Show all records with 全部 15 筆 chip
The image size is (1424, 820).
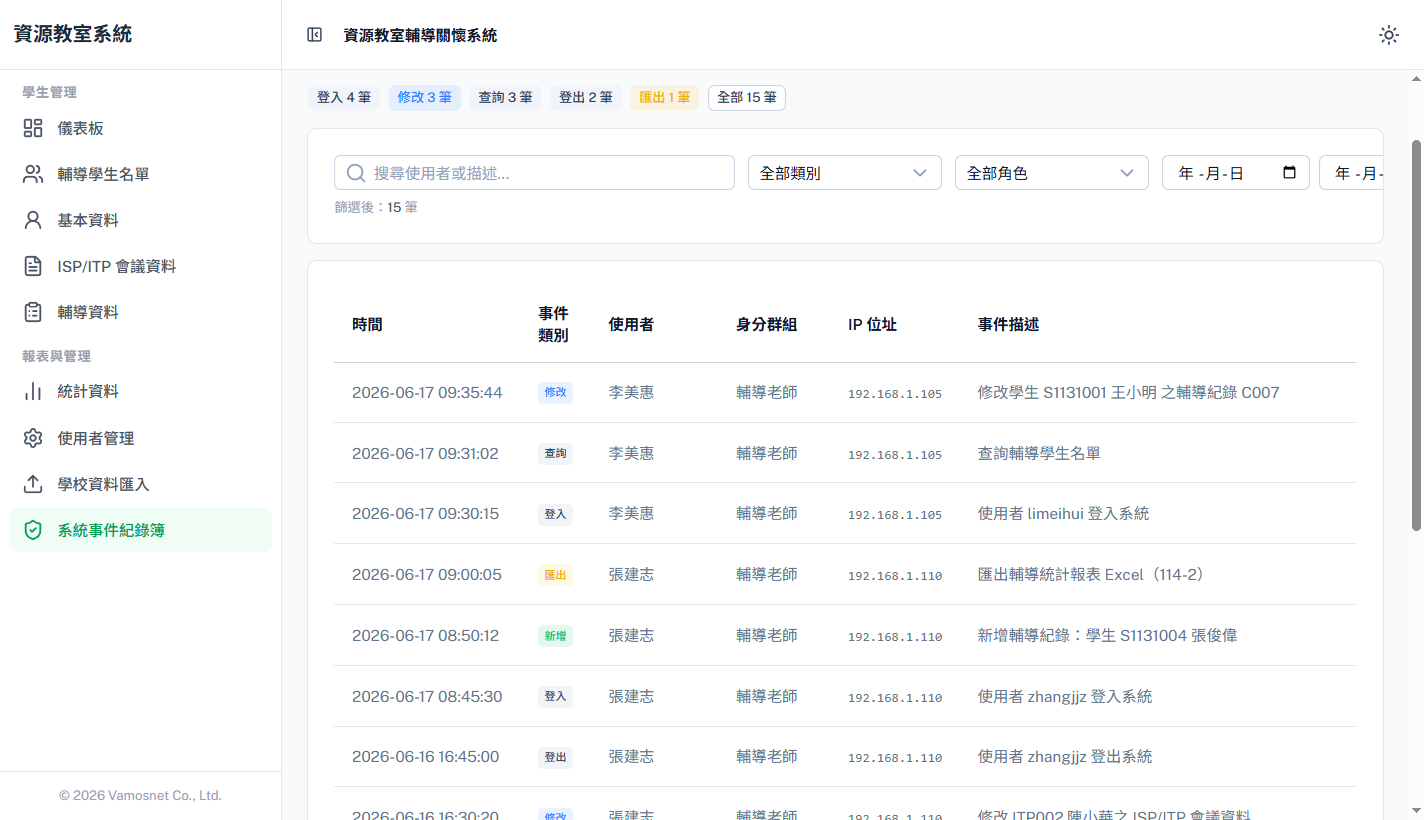[747, 98]
